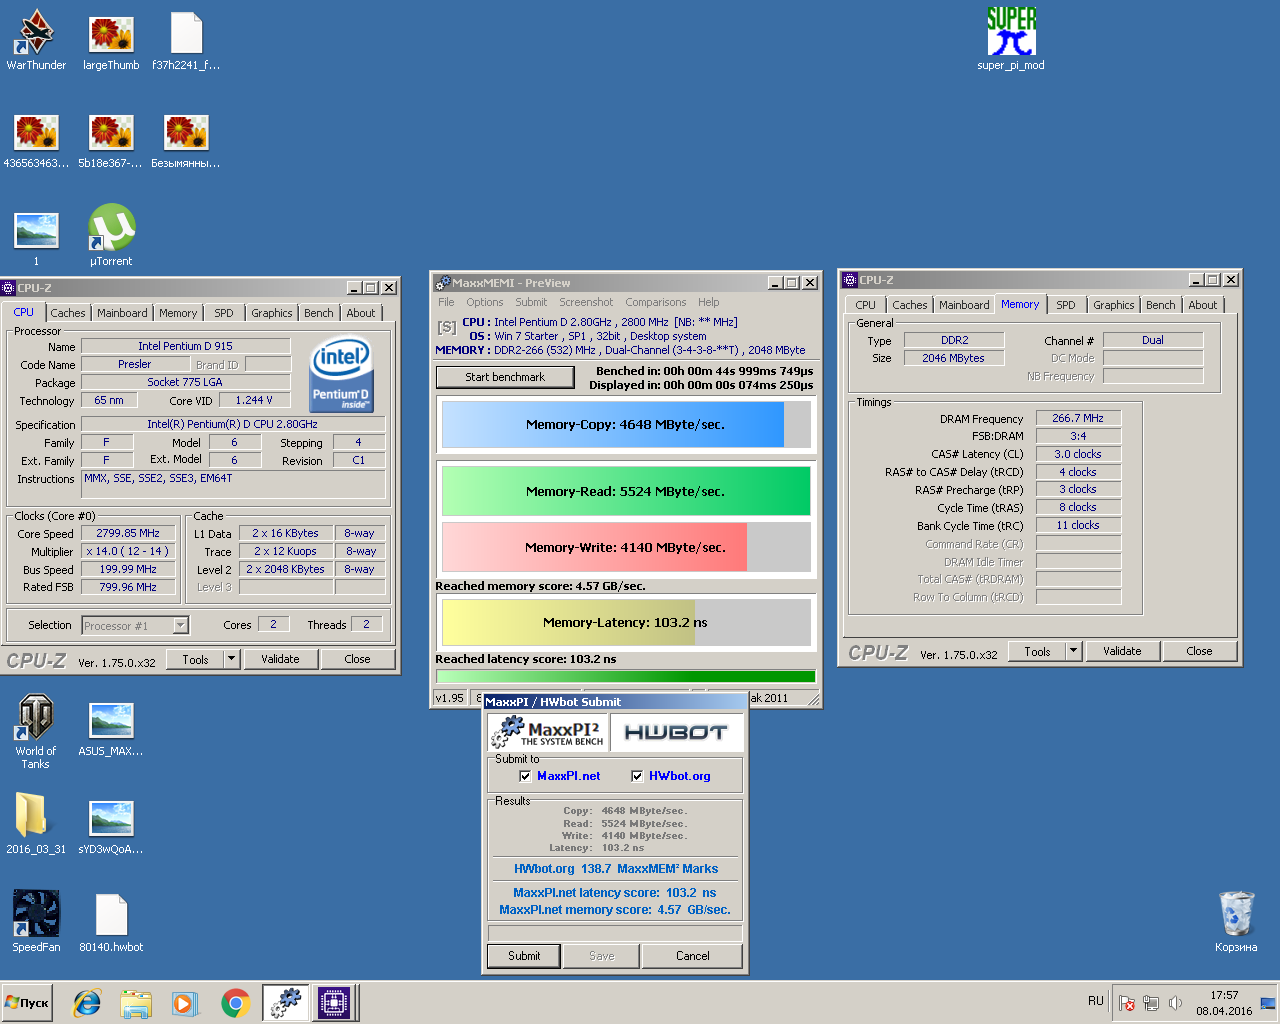
Task: Click the Action Center flag icon in tray
Action: pos(1127,1003)
